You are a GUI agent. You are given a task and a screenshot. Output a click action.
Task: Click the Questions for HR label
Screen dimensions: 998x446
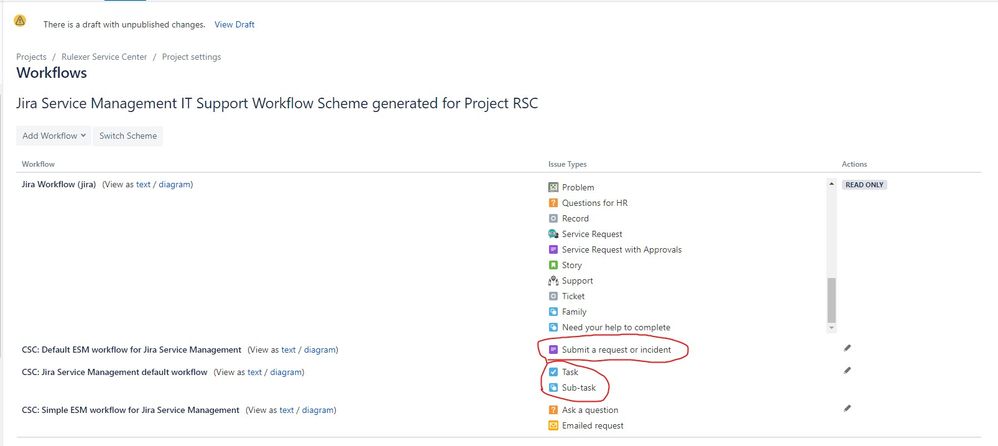(595, 203)
